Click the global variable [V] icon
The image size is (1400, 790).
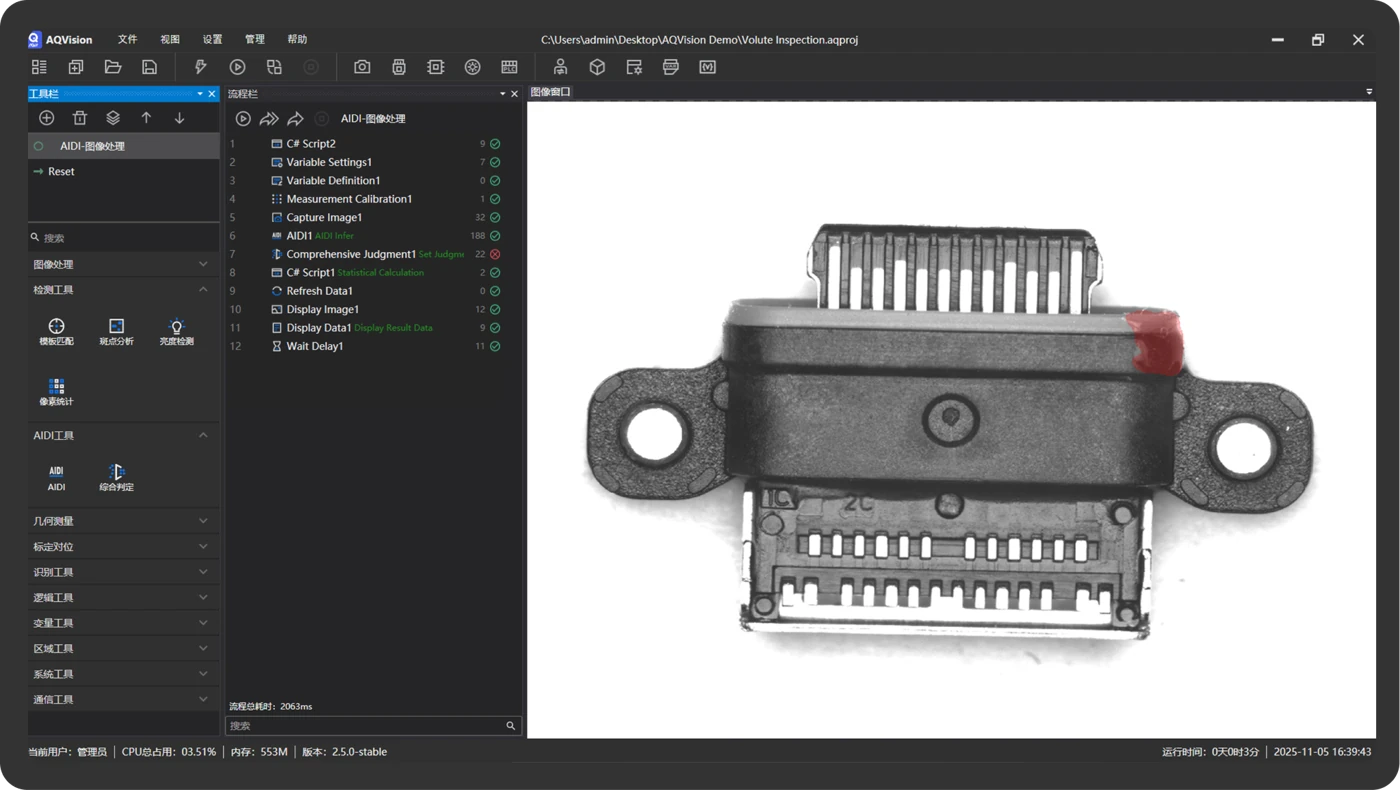point(708,67)
